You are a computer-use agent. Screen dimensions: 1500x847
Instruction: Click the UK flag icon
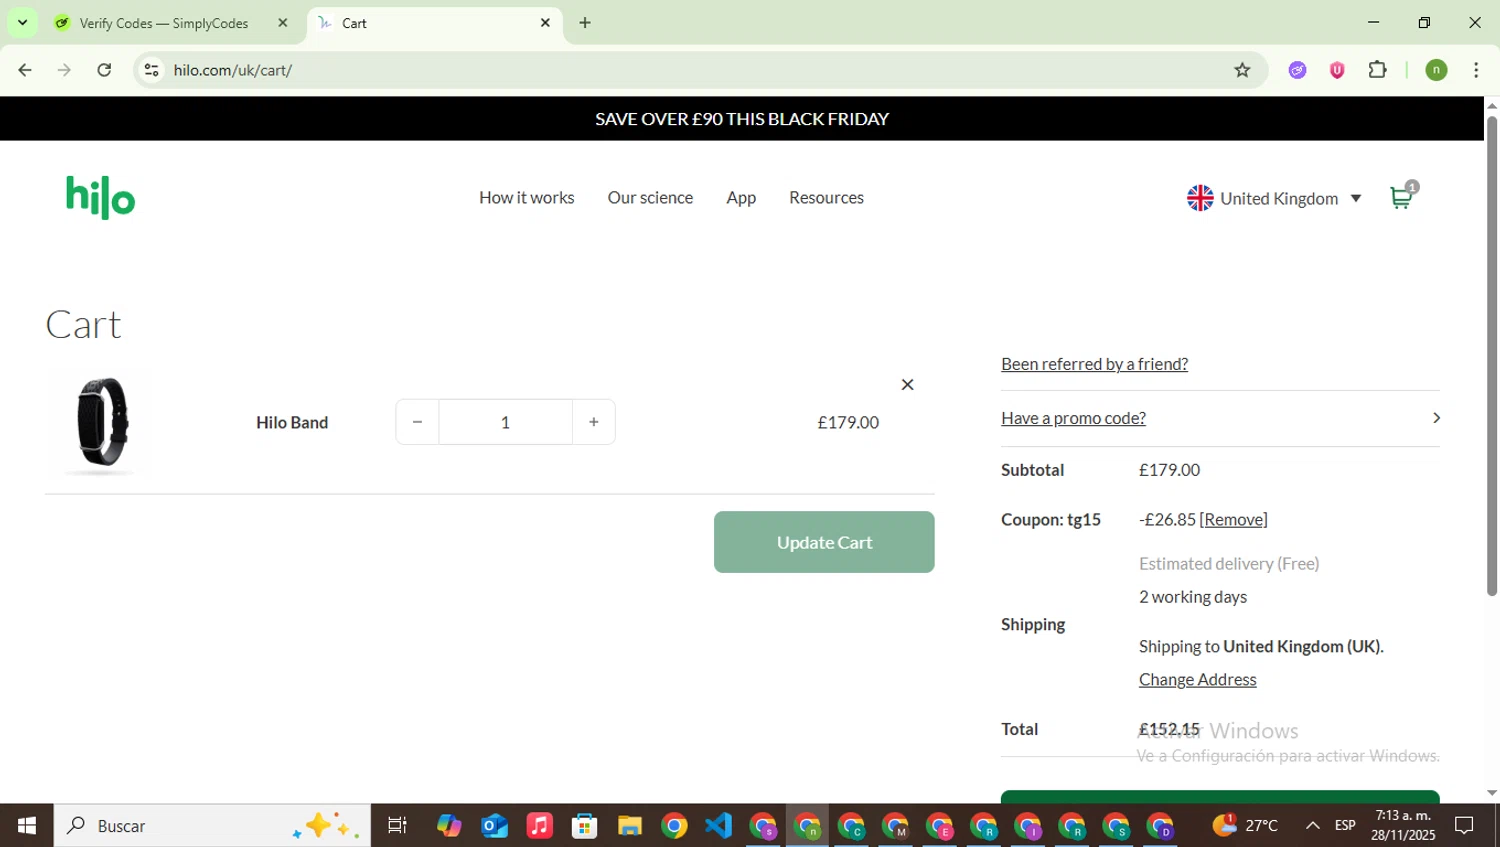[x=1200, y=198]
